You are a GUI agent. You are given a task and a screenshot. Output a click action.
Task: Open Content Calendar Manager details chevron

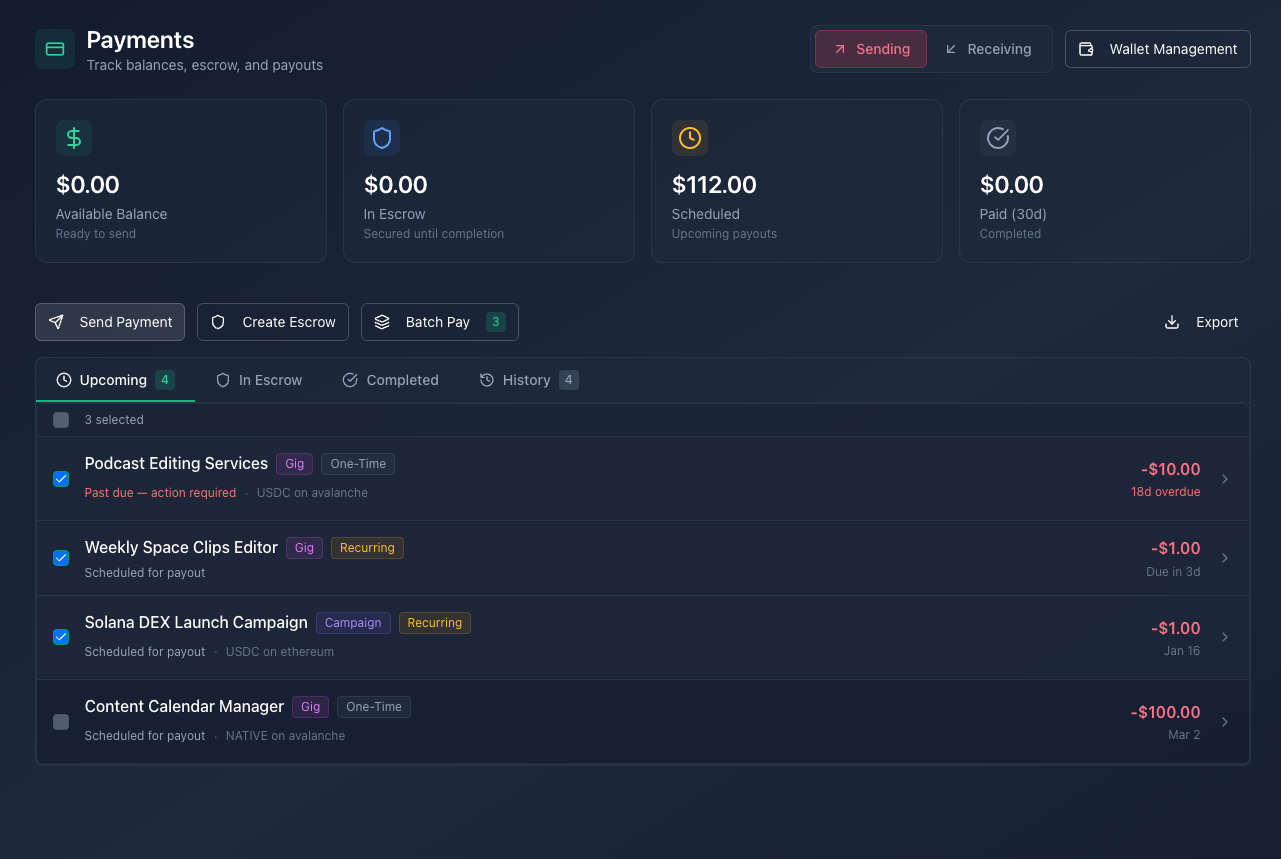pyautogui.click(x=1225, y=722)
